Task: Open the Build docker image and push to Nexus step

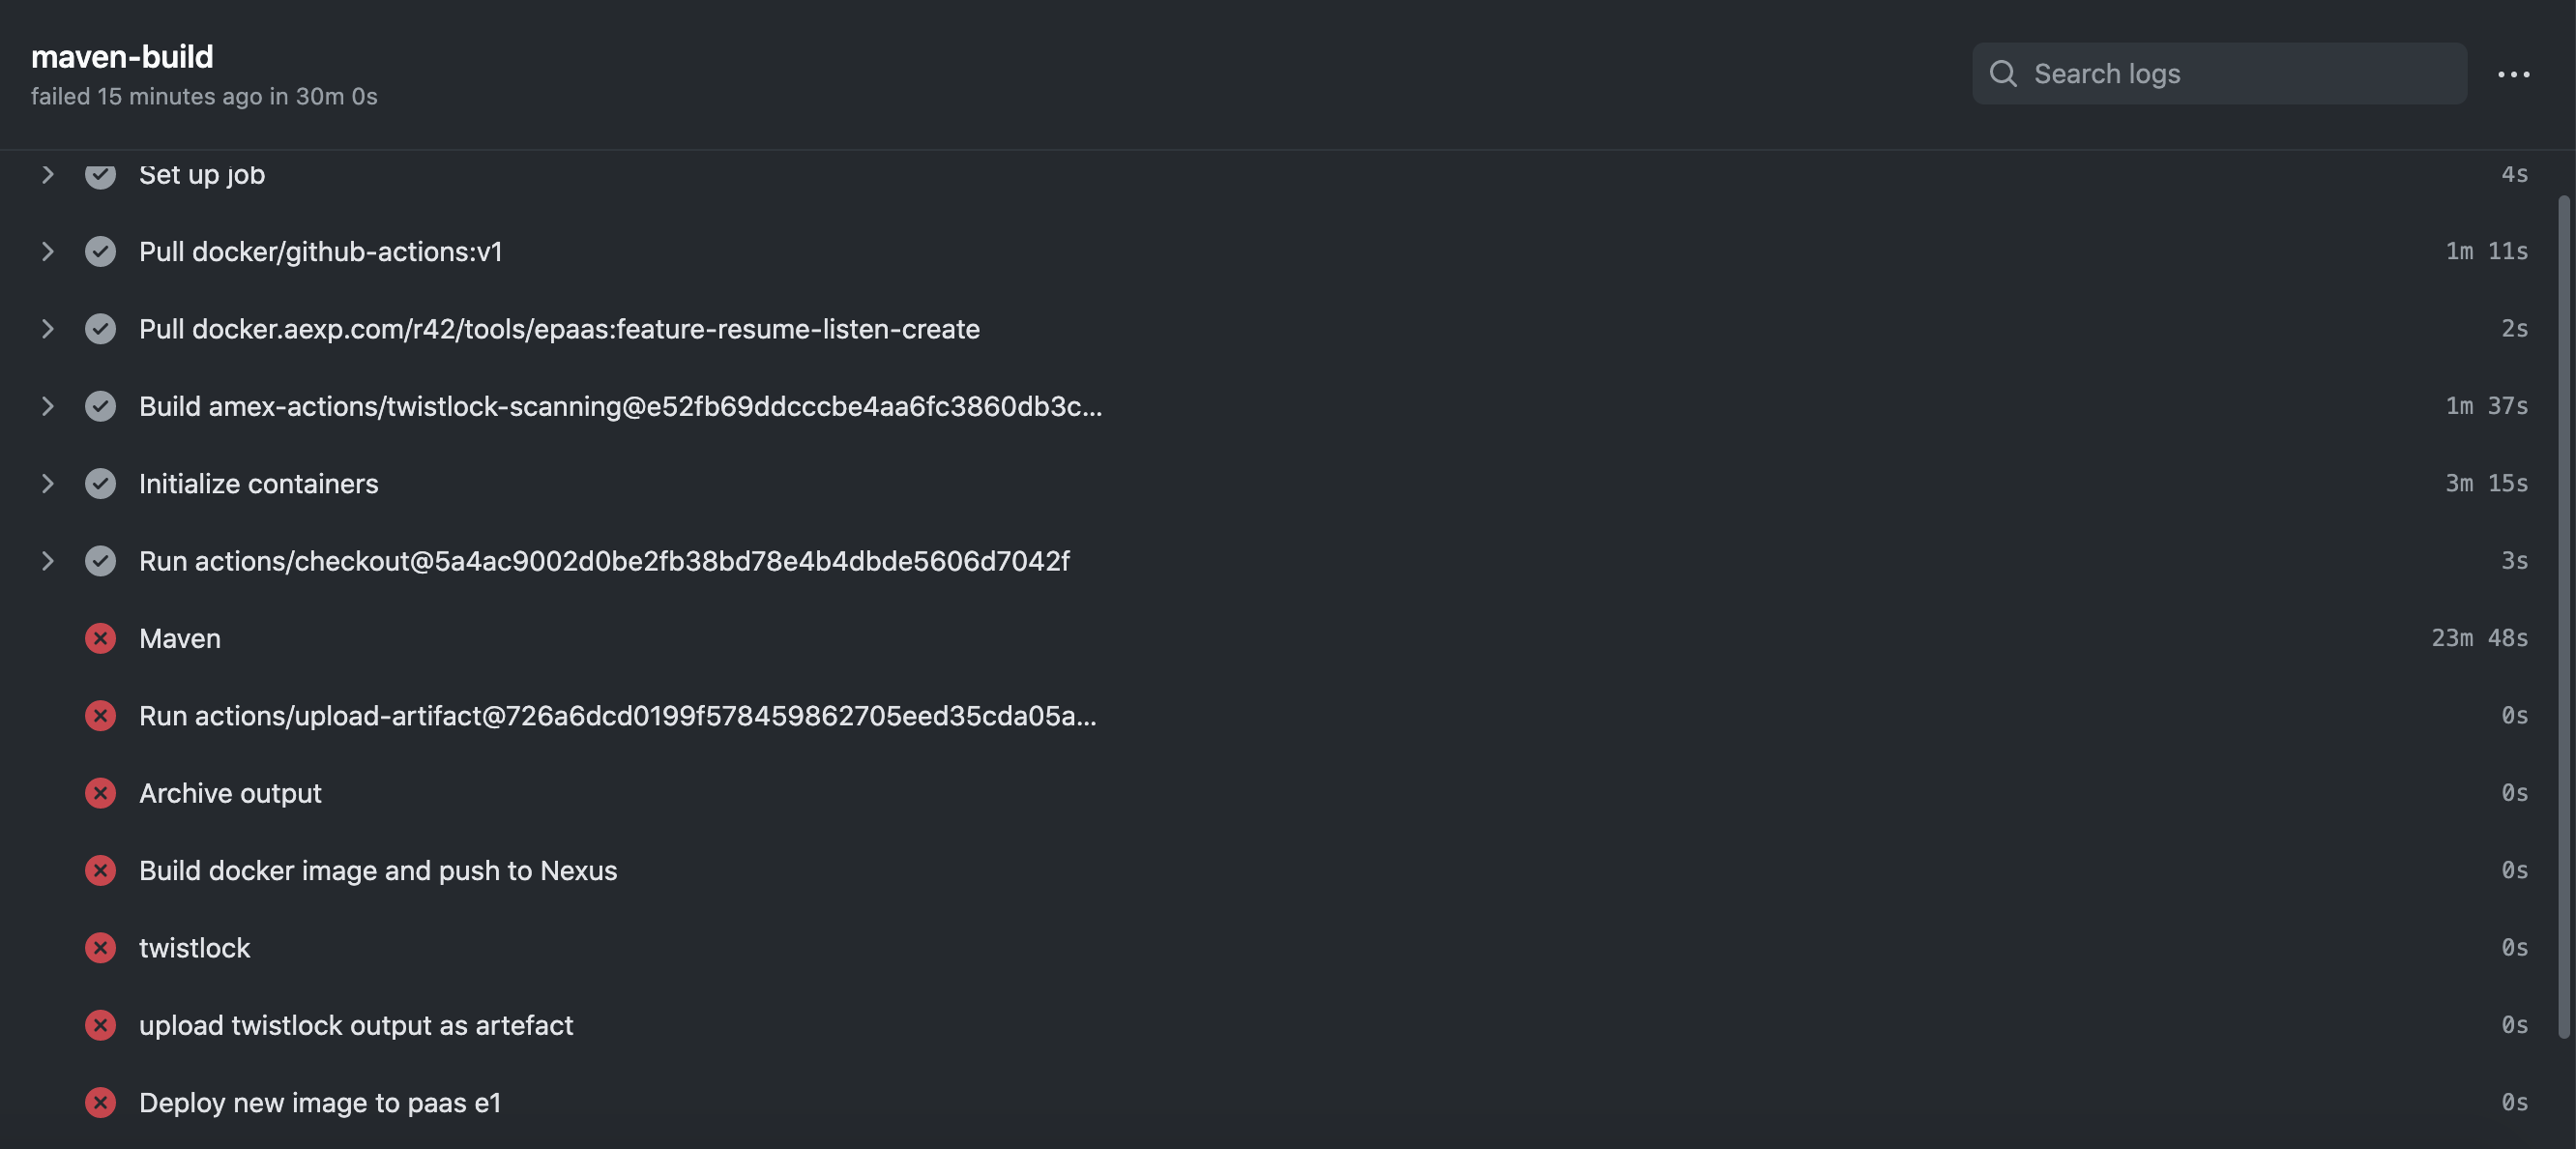Action: 378,871
